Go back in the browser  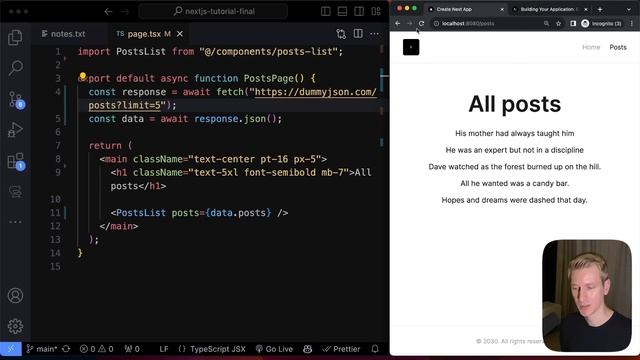click(x=398, y=23)
